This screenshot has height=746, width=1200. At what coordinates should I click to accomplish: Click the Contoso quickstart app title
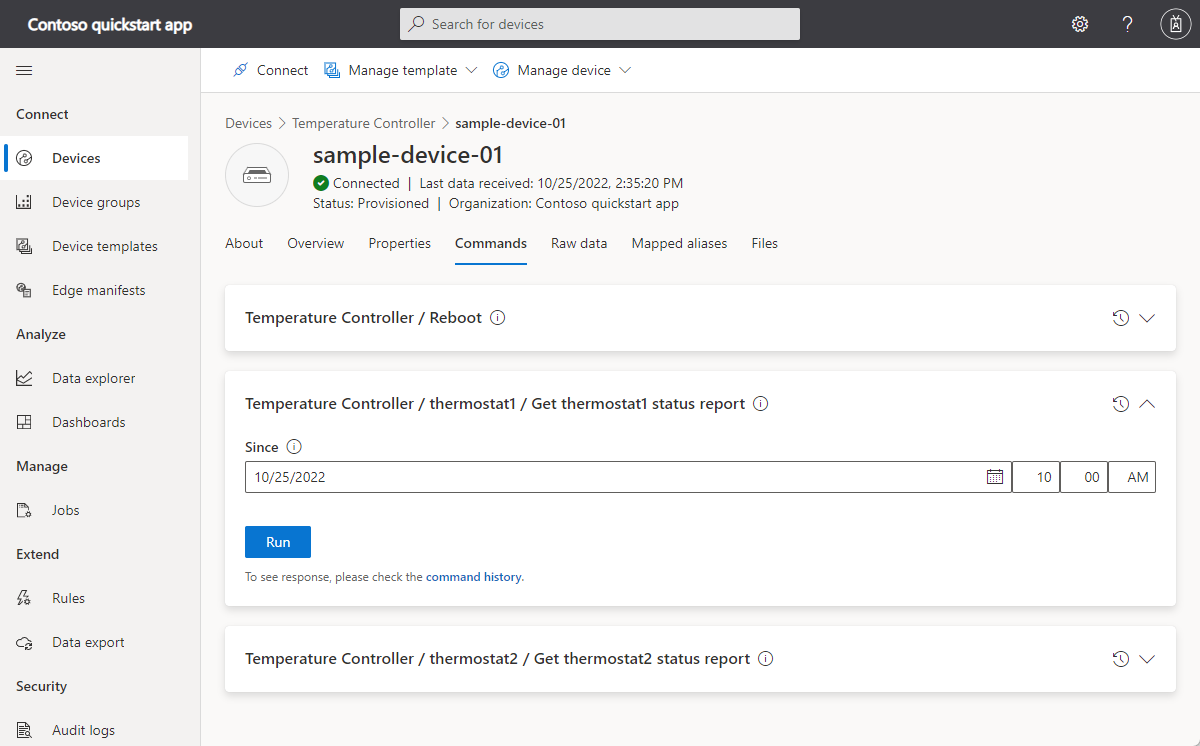click(x=110, y=25)
